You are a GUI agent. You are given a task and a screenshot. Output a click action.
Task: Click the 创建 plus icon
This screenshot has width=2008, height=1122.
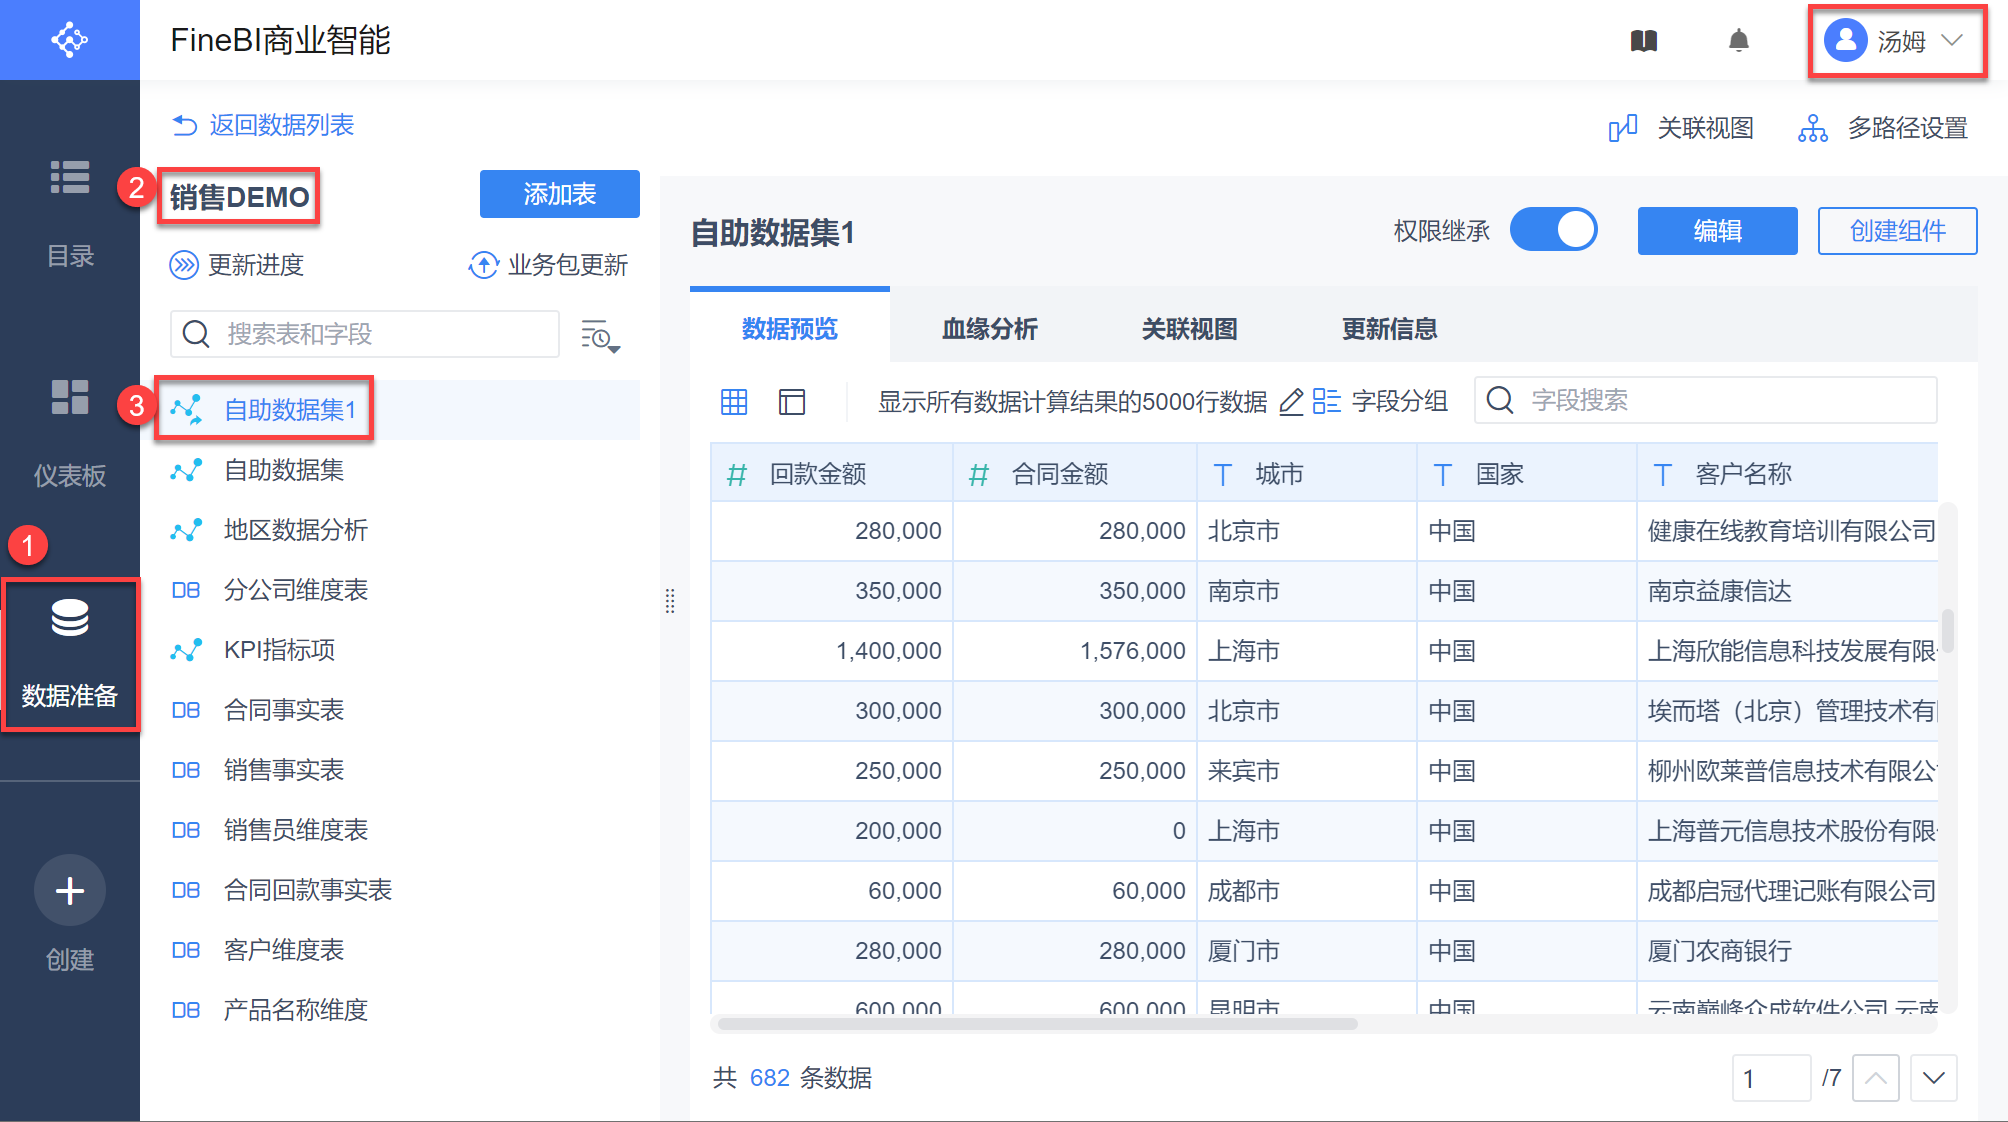point(70,890)
